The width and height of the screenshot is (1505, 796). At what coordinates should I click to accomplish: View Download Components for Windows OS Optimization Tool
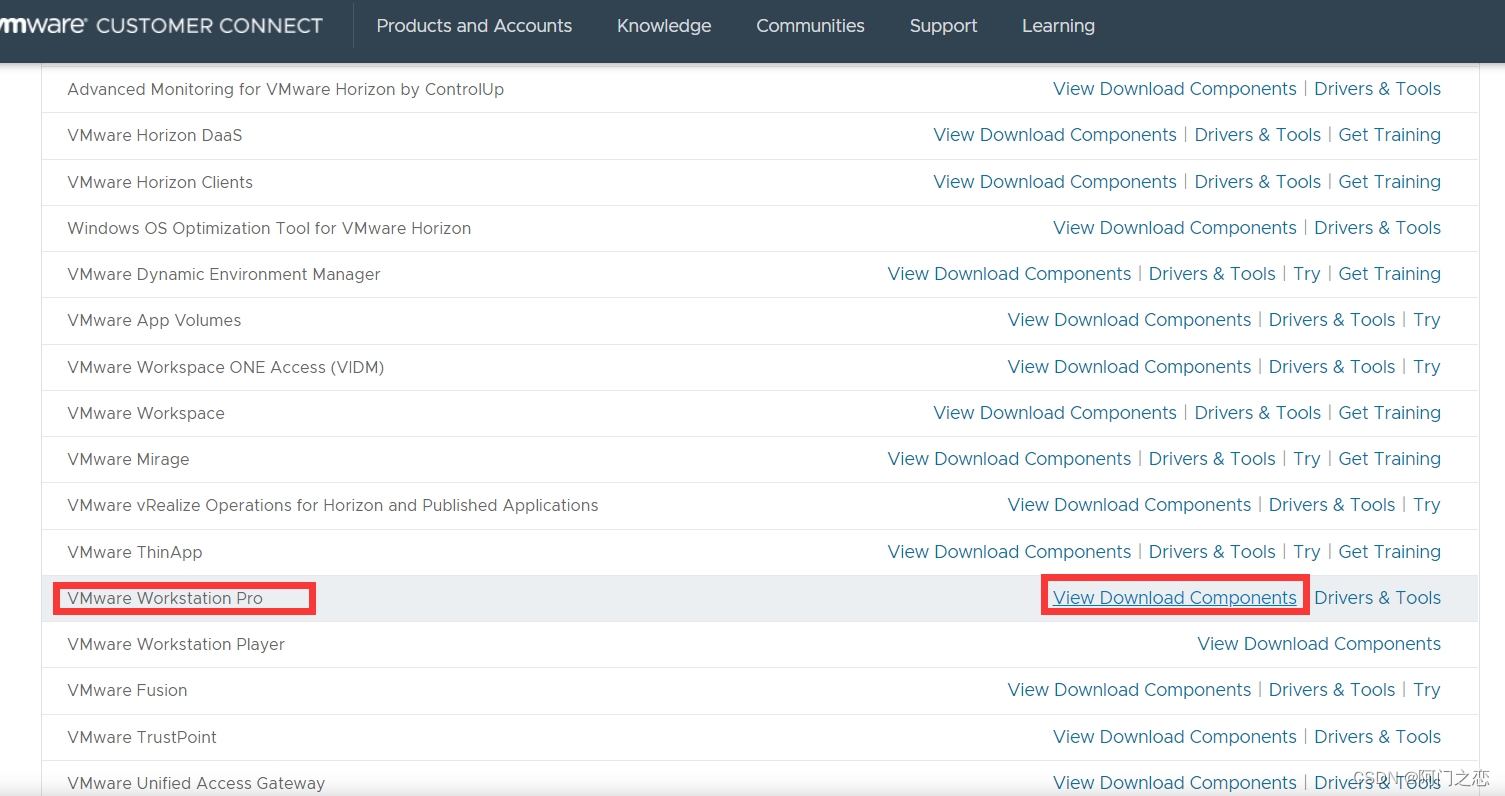[1175, 228]
